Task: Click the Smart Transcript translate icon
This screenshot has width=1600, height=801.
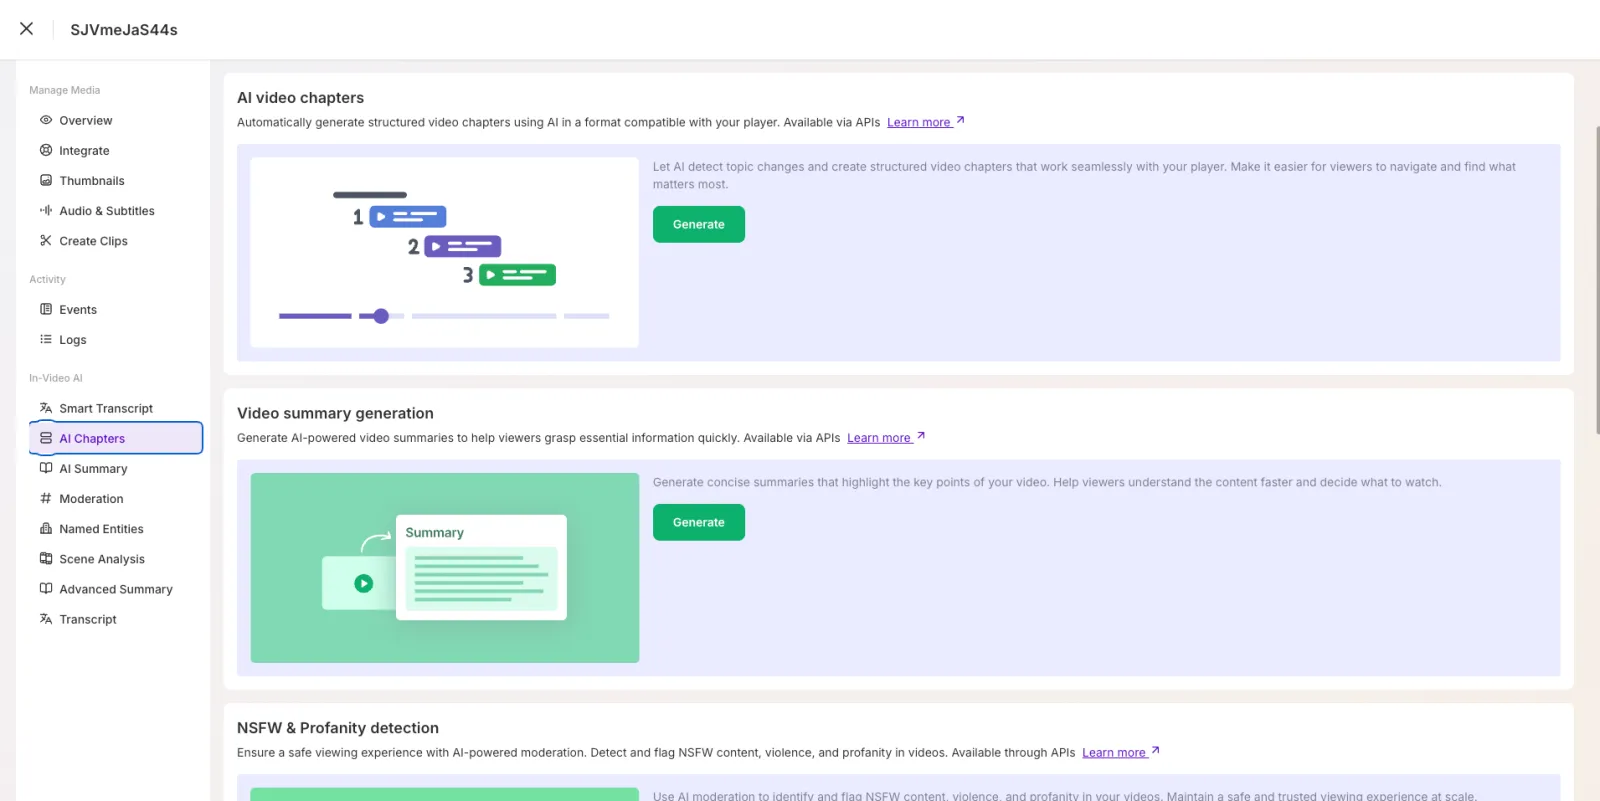Action: tap(46, 408)
